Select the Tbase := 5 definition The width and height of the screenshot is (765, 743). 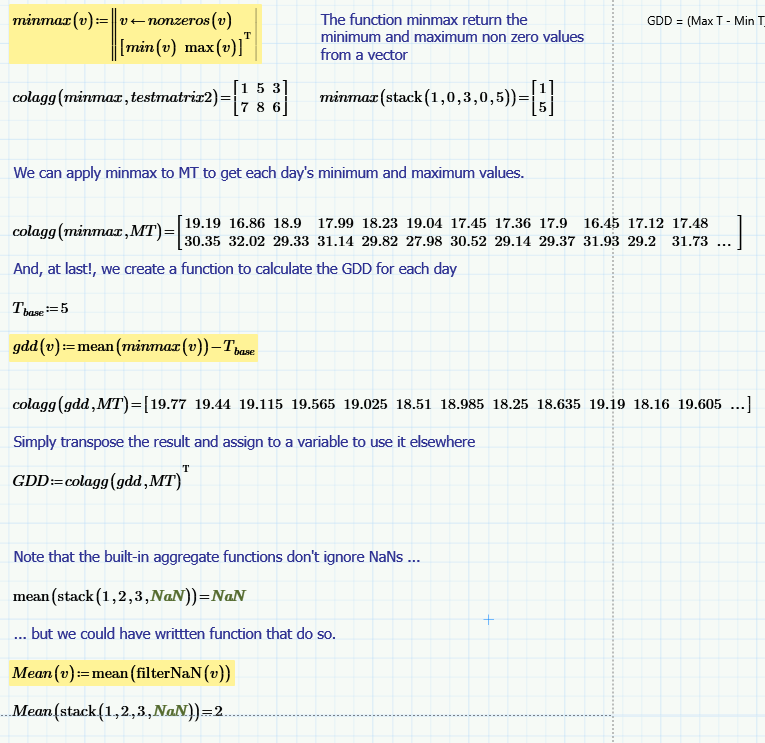click(x=40, y=309)
